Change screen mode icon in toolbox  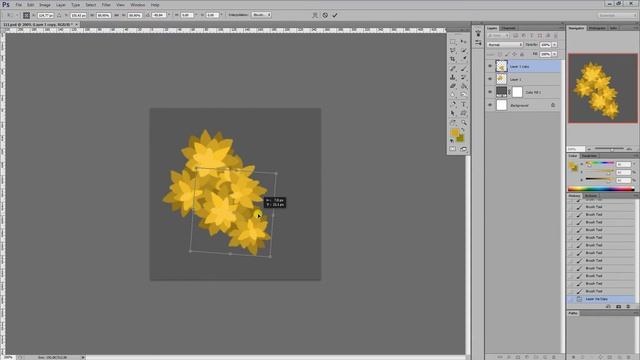(463, 149)
